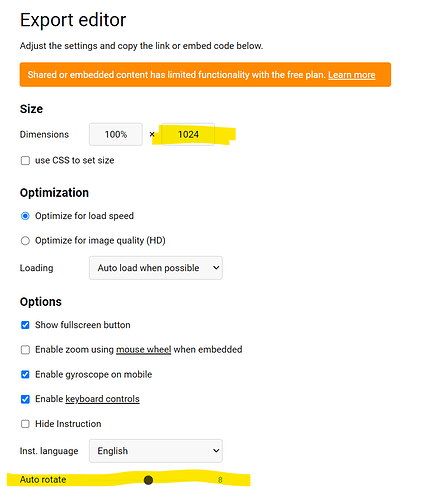Open the Loading dropdown

[x=156, y=268]
